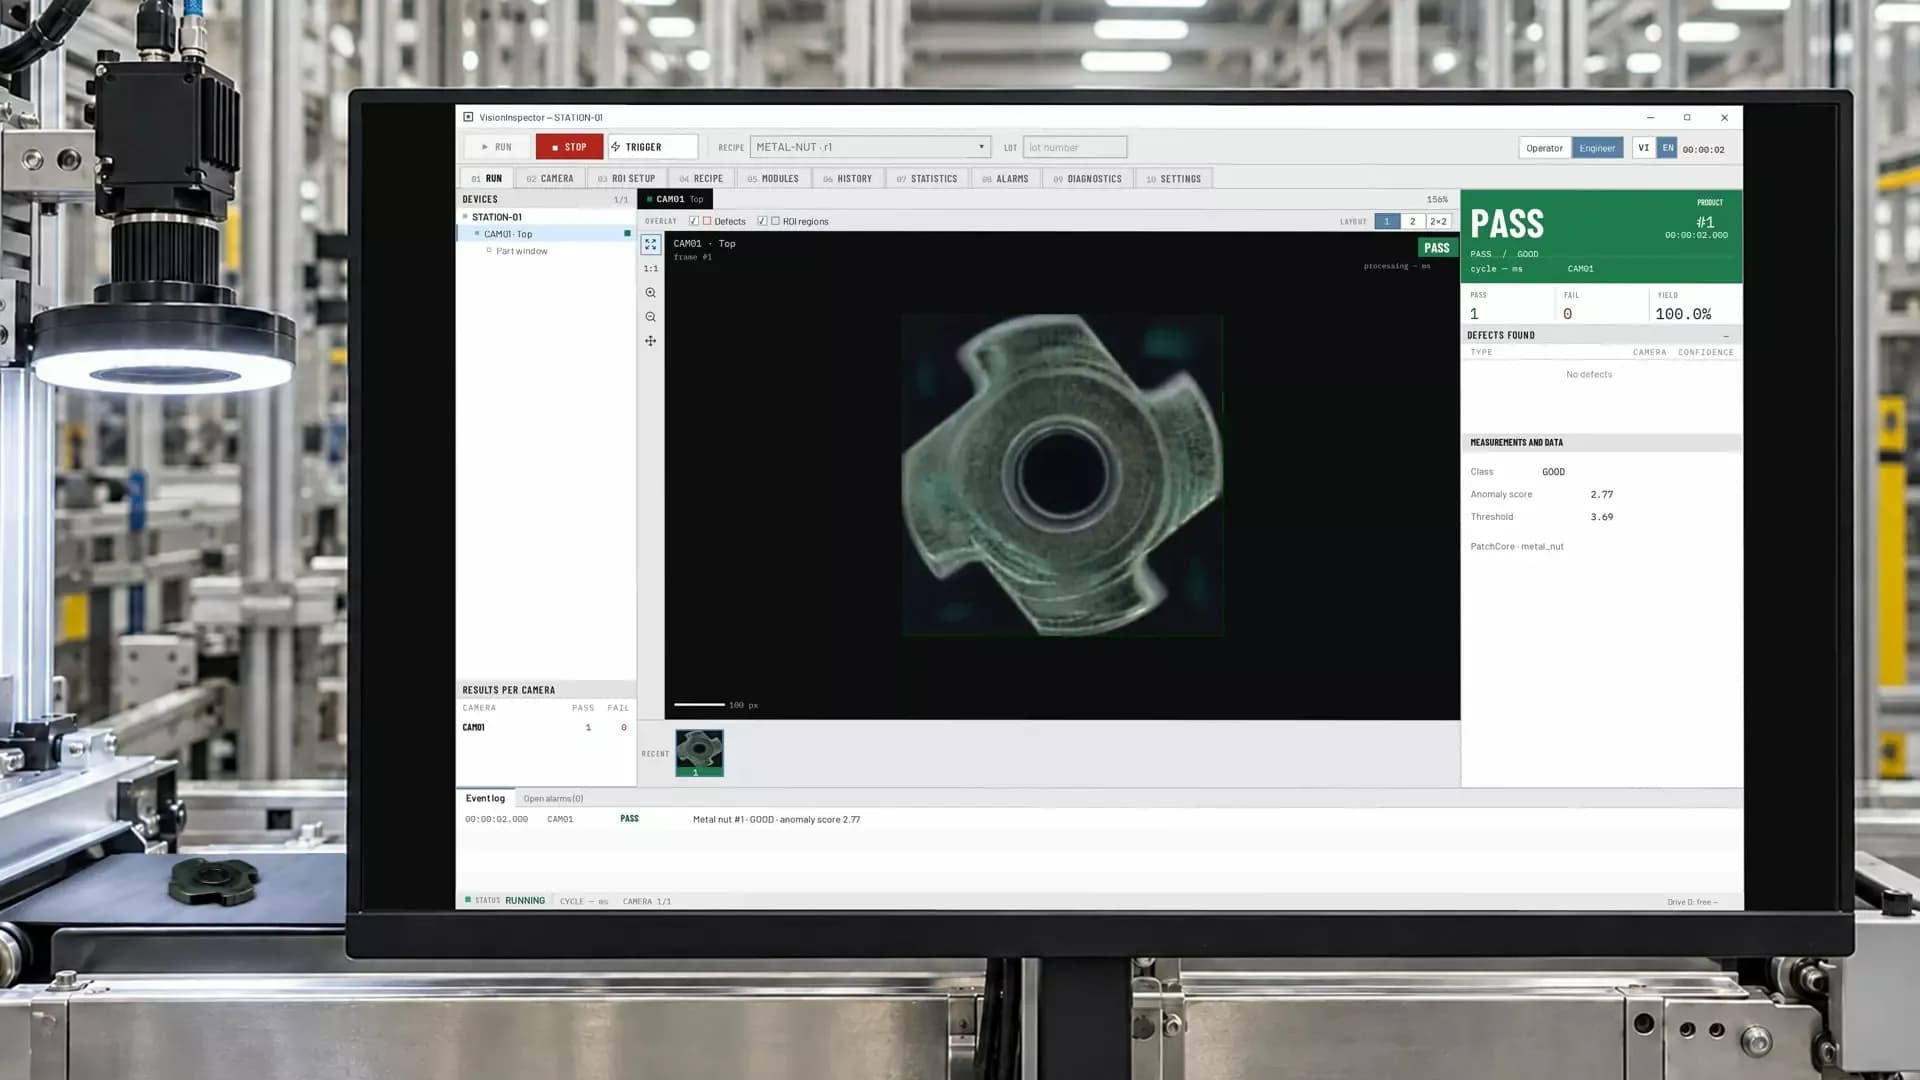This screenshot has height=1080, width=1920.
Task: Collapse the DEFECTS FOUND panel
Action: click(x=1726, y=336)
